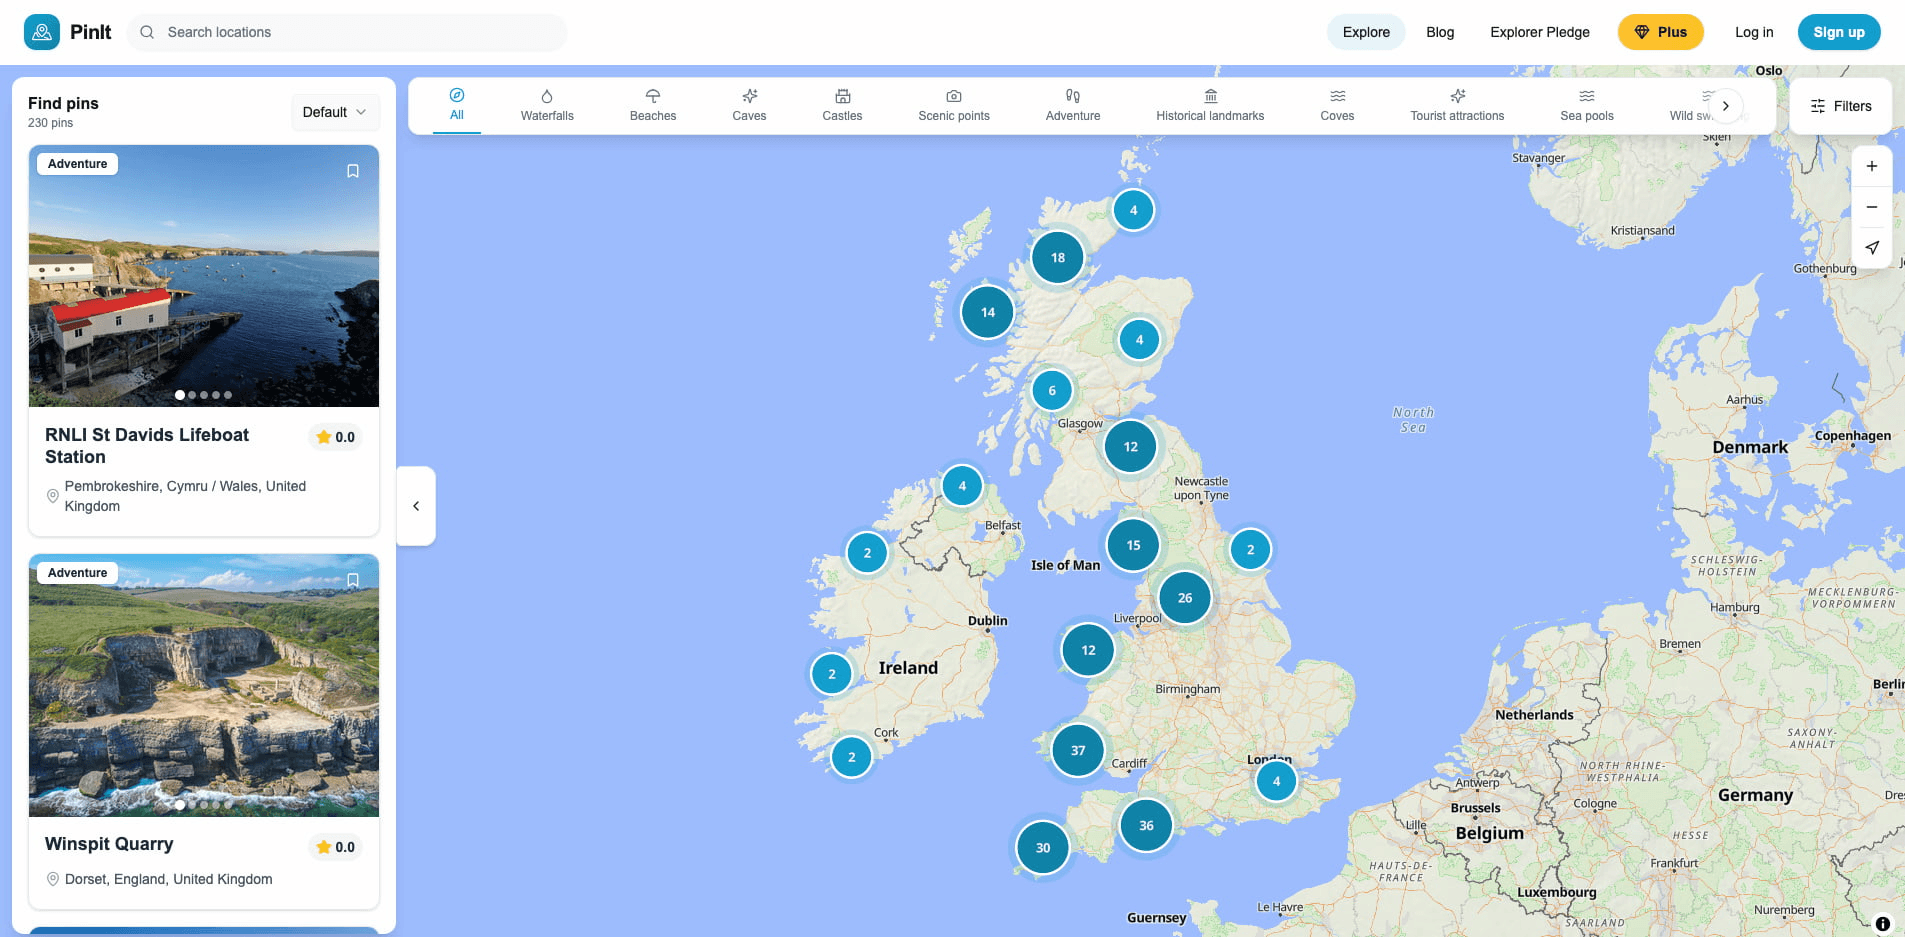Select the All category compass icon
The width and height of the screenshot is (1905, 937).
[457, 95]
